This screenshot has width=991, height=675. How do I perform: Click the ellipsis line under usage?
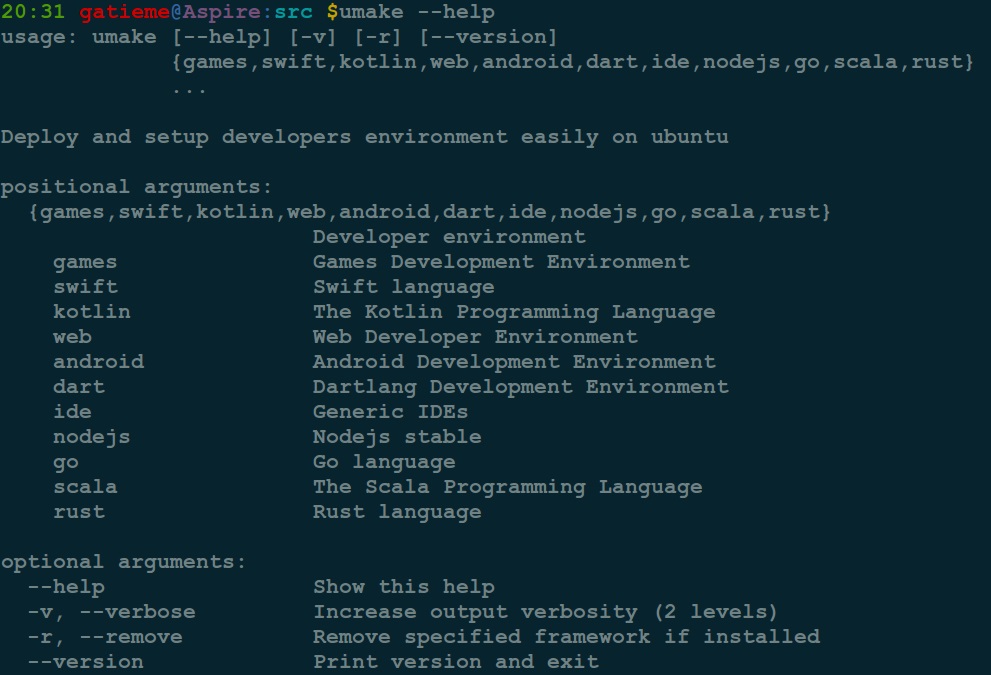[x=189, y=87]
